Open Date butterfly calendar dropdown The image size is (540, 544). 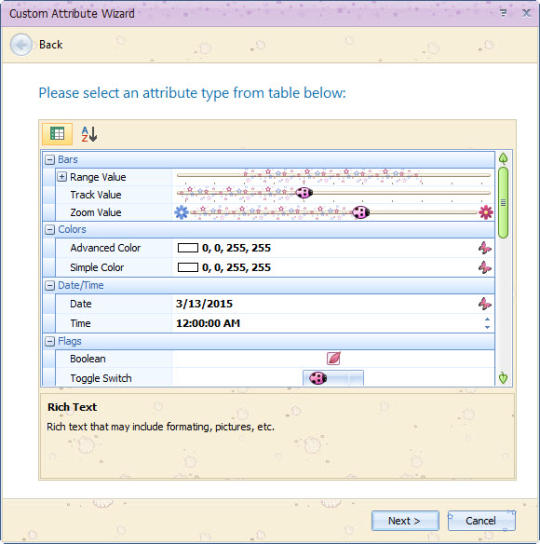(x=485, y=304)
